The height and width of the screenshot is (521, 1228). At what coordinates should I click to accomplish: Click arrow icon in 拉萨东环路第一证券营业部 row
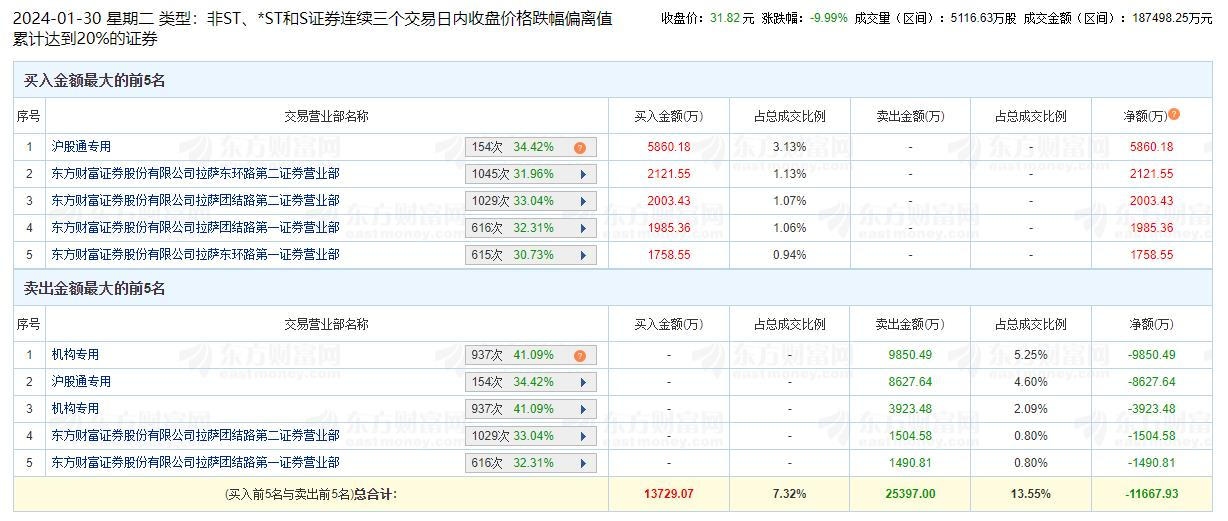click(583, 255)
